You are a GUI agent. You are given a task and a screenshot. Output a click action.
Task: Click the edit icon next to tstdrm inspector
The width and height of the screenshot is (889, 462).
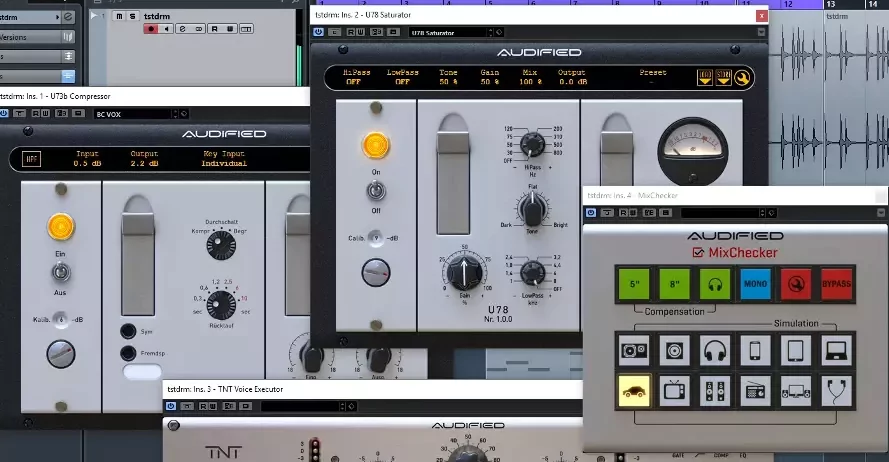68,17
